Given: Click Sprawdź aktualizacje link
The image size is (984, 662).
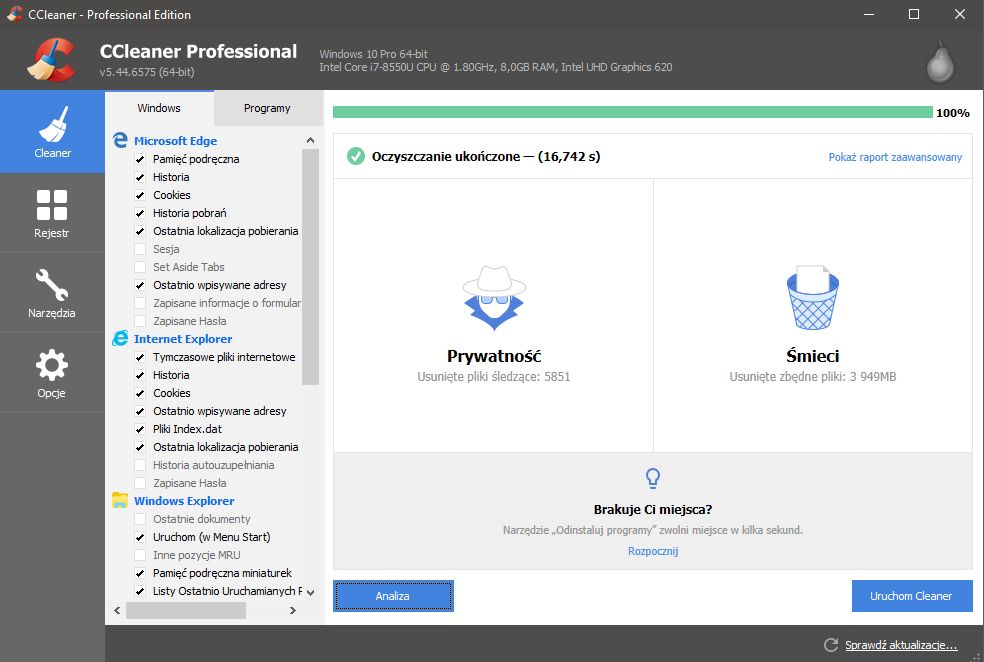Looking at the screenshot, I should pyautogui.click(x=901, y=645).
